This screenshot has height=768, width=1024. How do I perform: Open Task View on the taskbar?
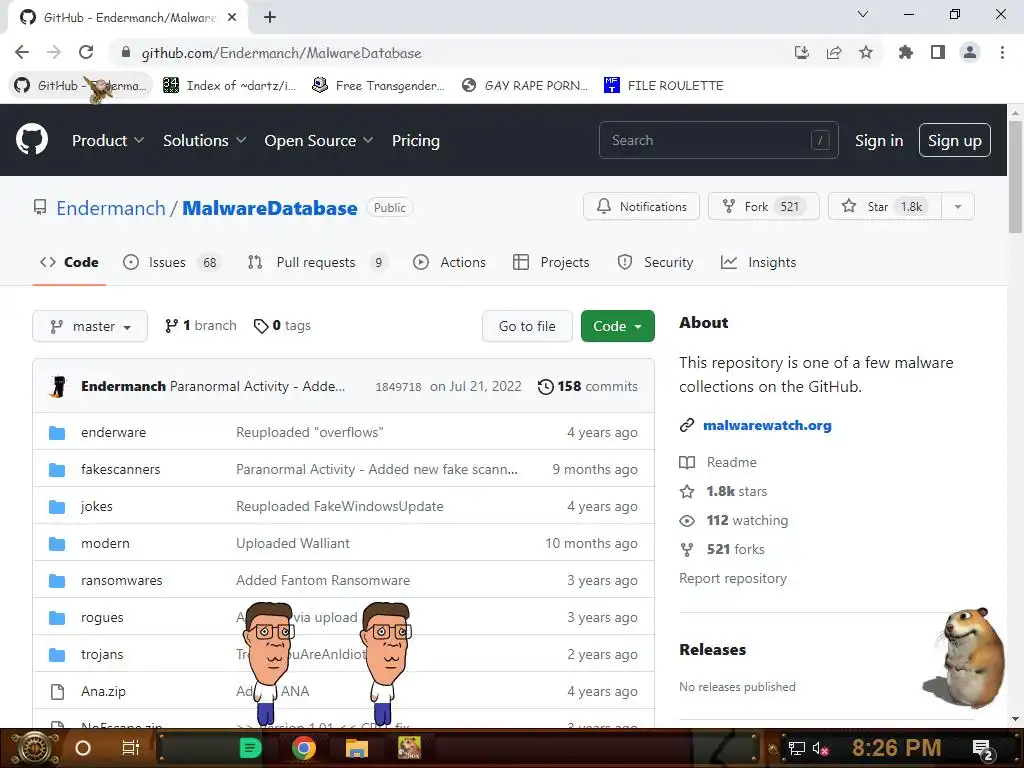(x=130, y=748)
